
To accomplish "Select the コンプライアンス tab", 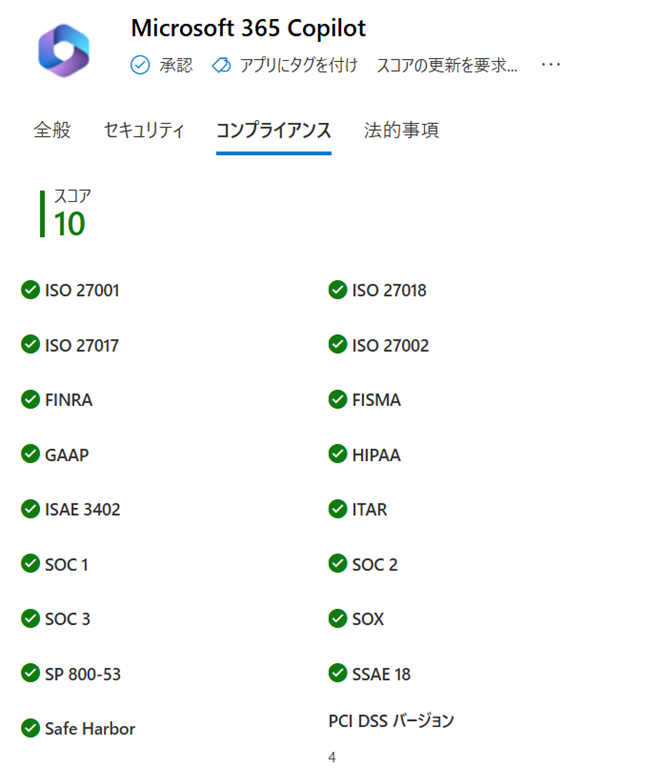I will coord(273,130).
